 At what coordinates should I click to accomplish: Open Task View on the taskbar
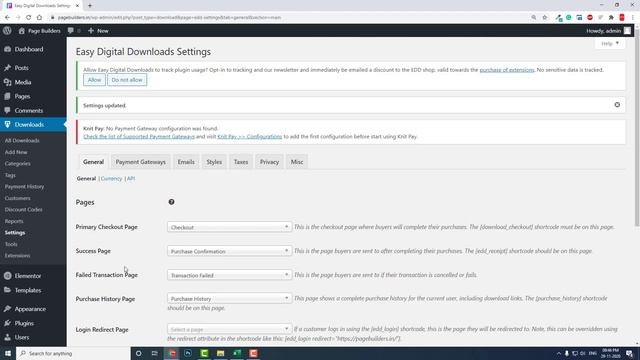pos(155,353)
